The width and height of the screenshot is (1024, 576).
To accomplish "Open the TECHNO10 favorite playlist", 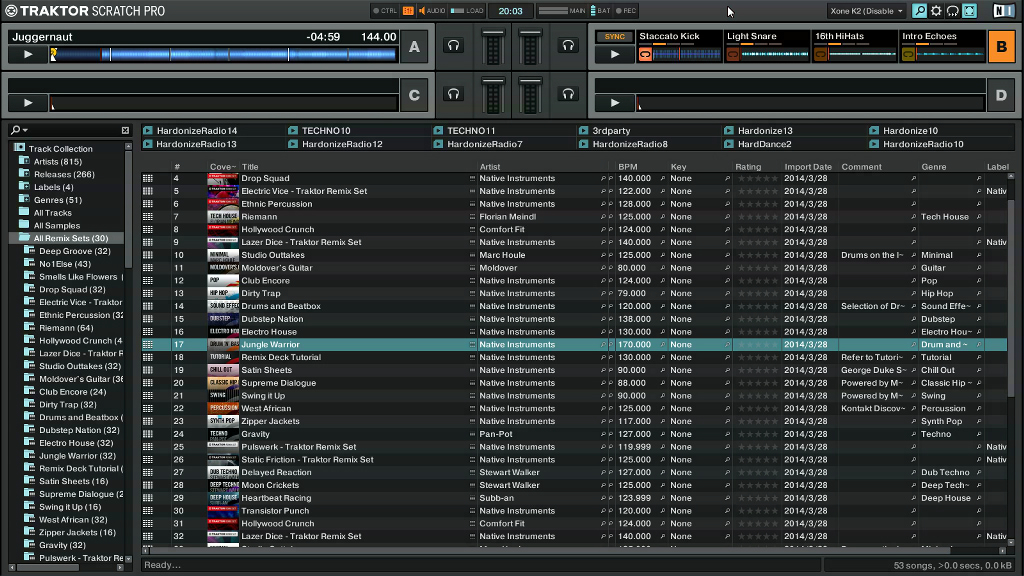I will point(326,131).
